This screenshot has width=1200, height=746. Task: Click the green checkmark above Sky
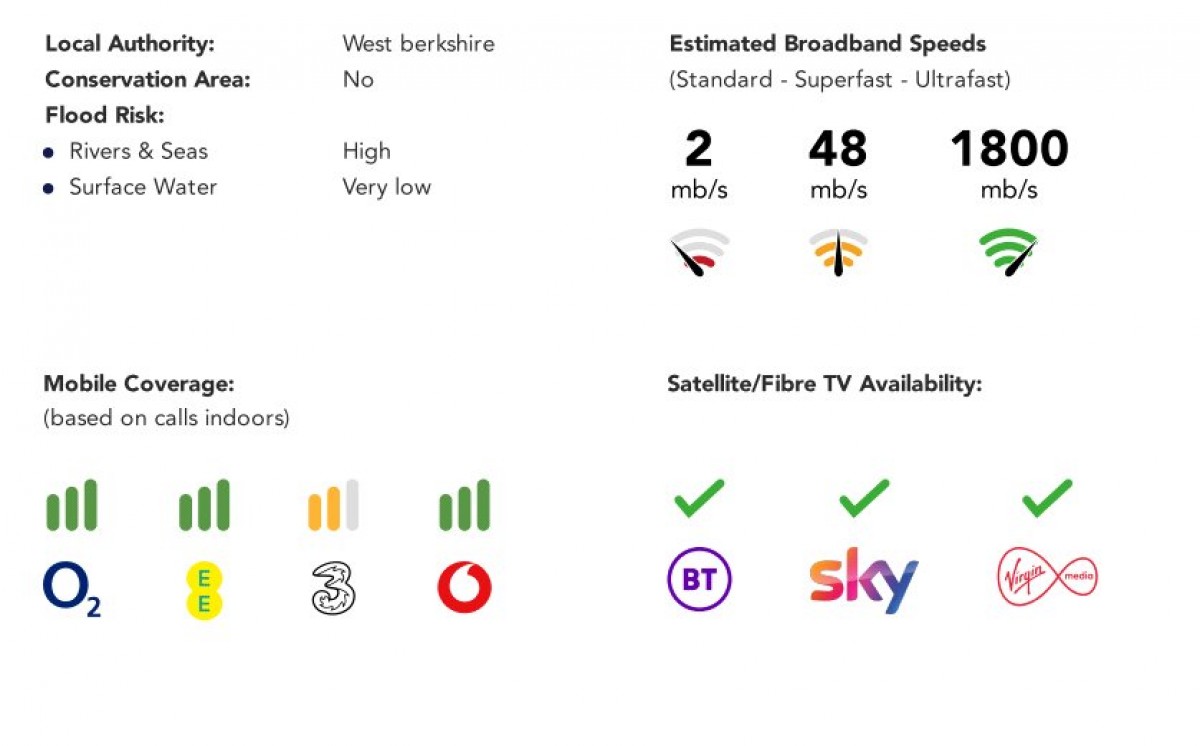pyautogui.click(x=864, y=498)
